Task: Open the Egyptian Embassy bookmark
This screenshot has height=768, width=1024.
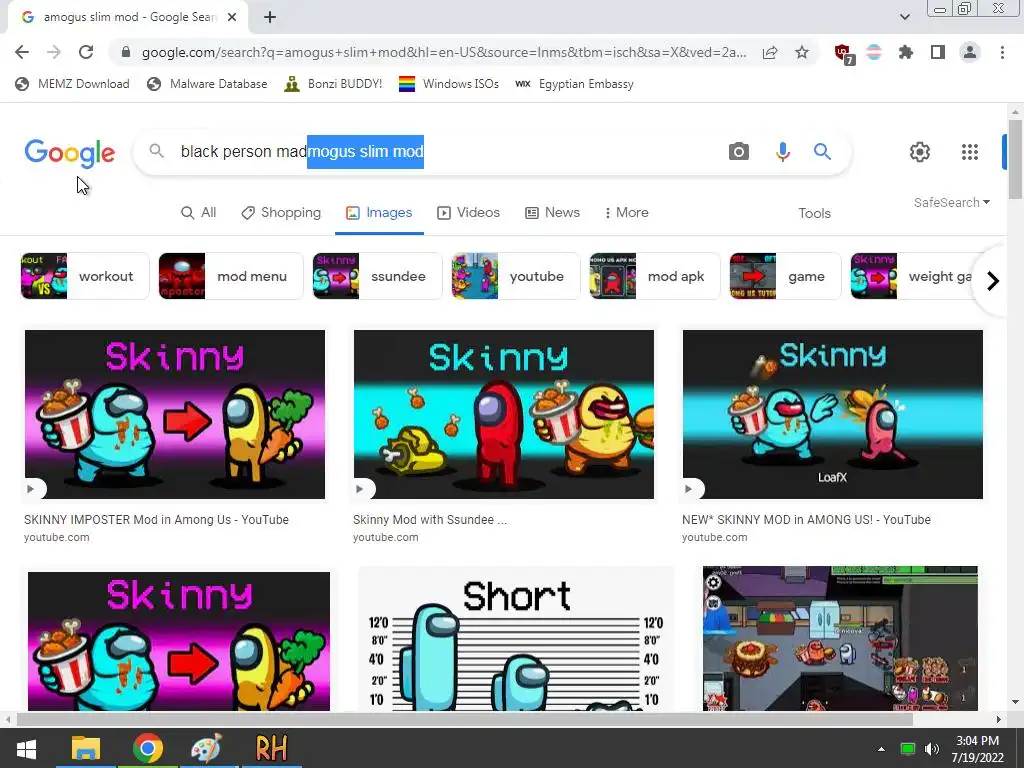Action: (x=575, y=84)
